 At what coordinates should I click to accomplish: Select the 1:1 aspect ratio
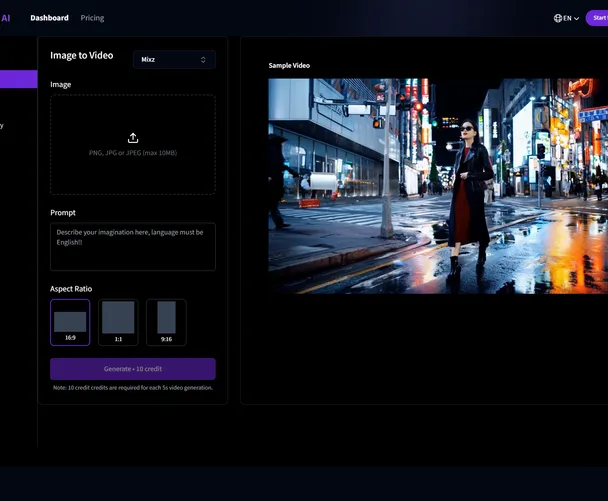tap(118, 322)
